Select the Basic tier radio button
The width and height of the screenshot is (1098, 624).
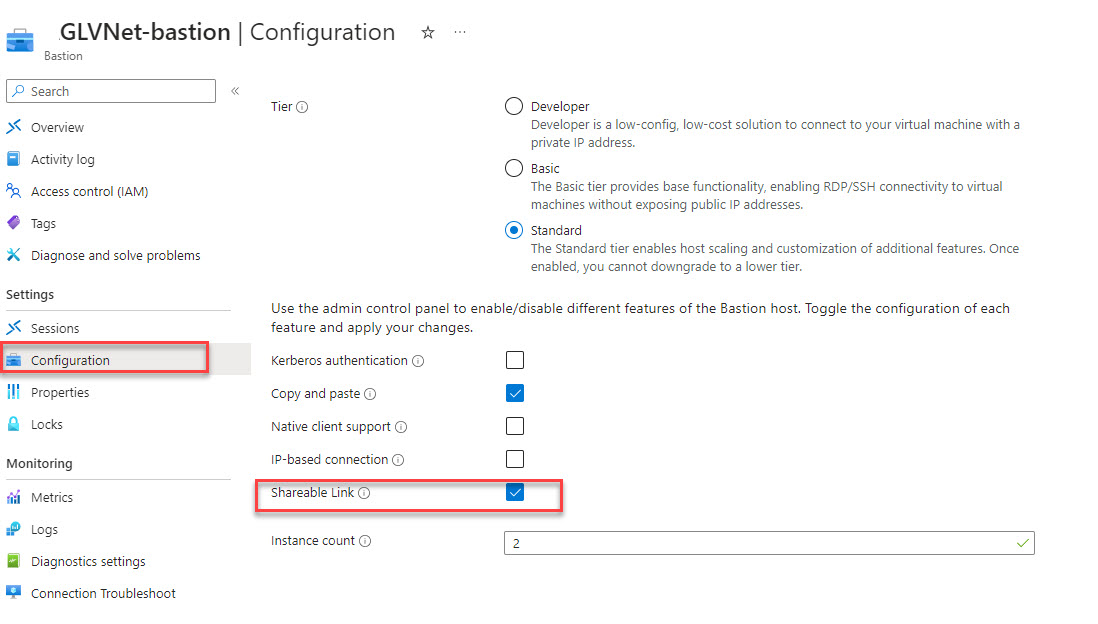(x=514, y=169)
